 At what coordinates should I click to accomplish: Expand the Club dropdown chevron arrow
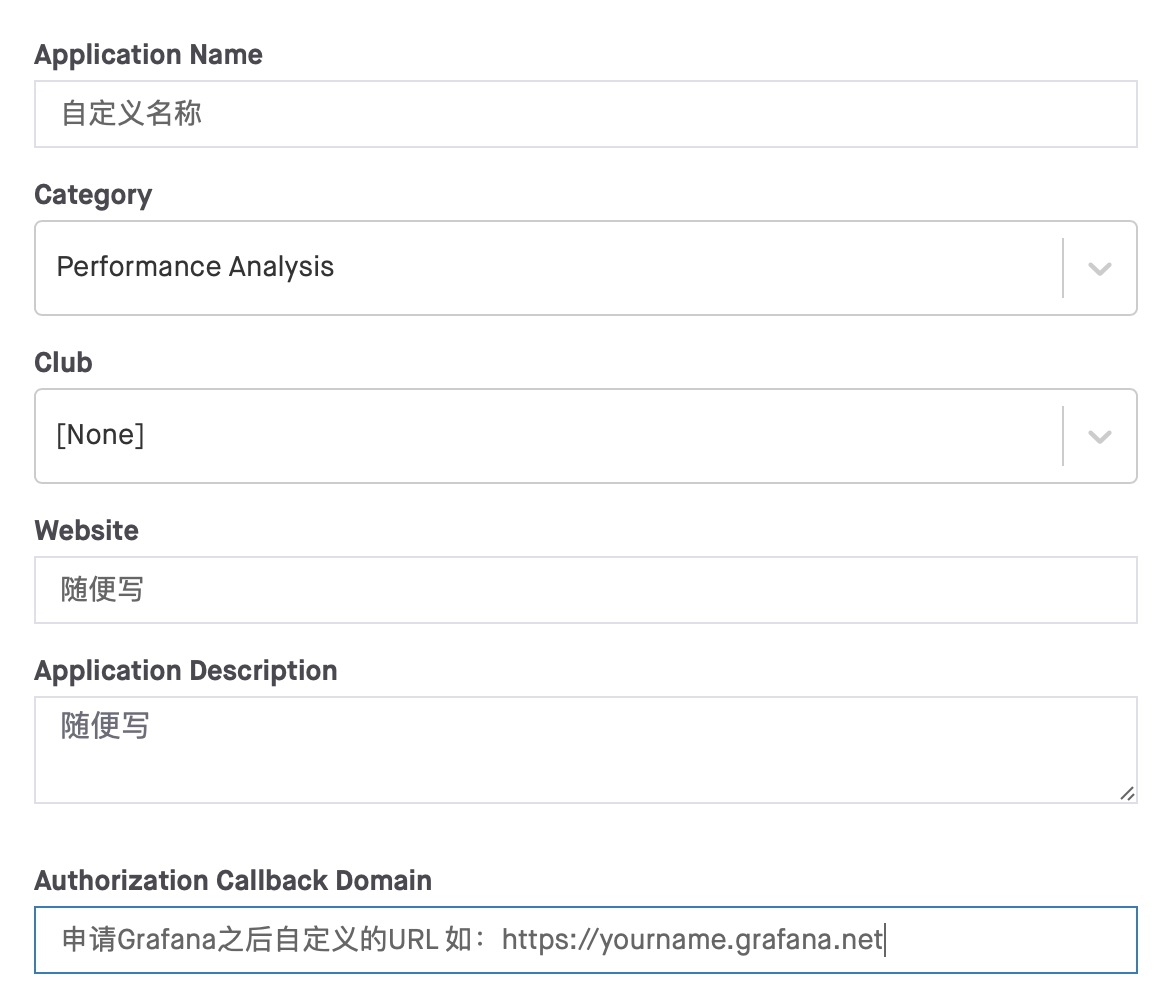[1100, 436]
